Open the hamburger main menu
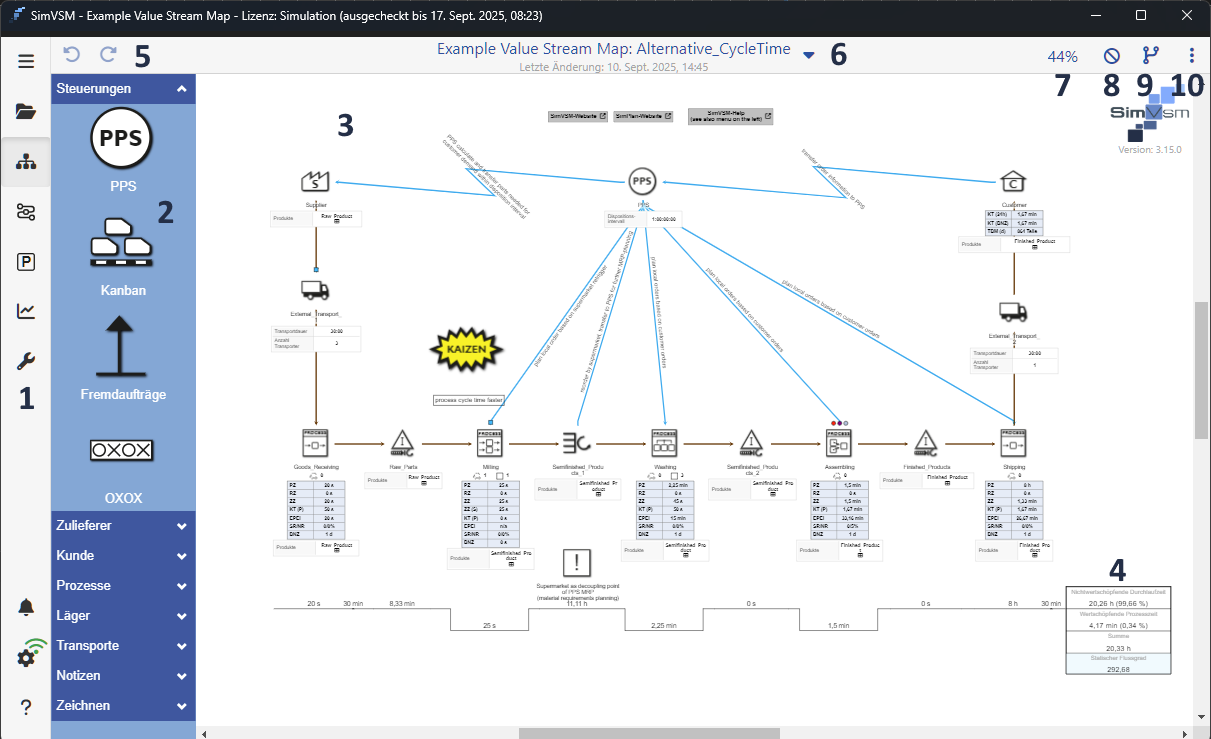Viewport: 1211px width, 739px height. click(x=26, y=61)
